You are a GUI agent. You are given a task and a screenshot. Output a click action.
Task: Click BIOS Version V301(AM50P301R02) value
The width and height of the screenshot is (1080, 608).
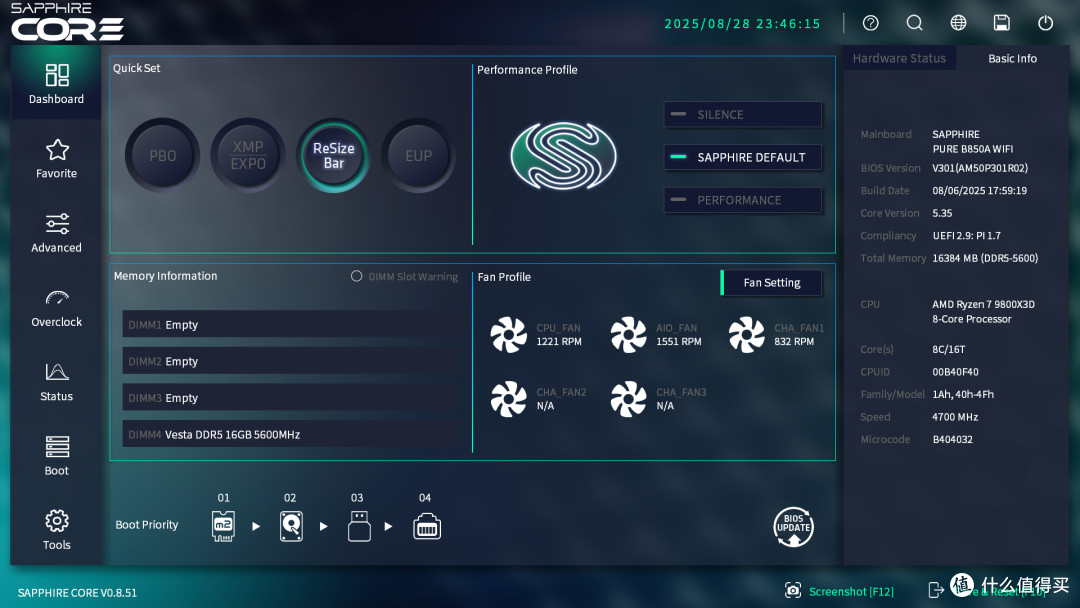tap(979, 168)
